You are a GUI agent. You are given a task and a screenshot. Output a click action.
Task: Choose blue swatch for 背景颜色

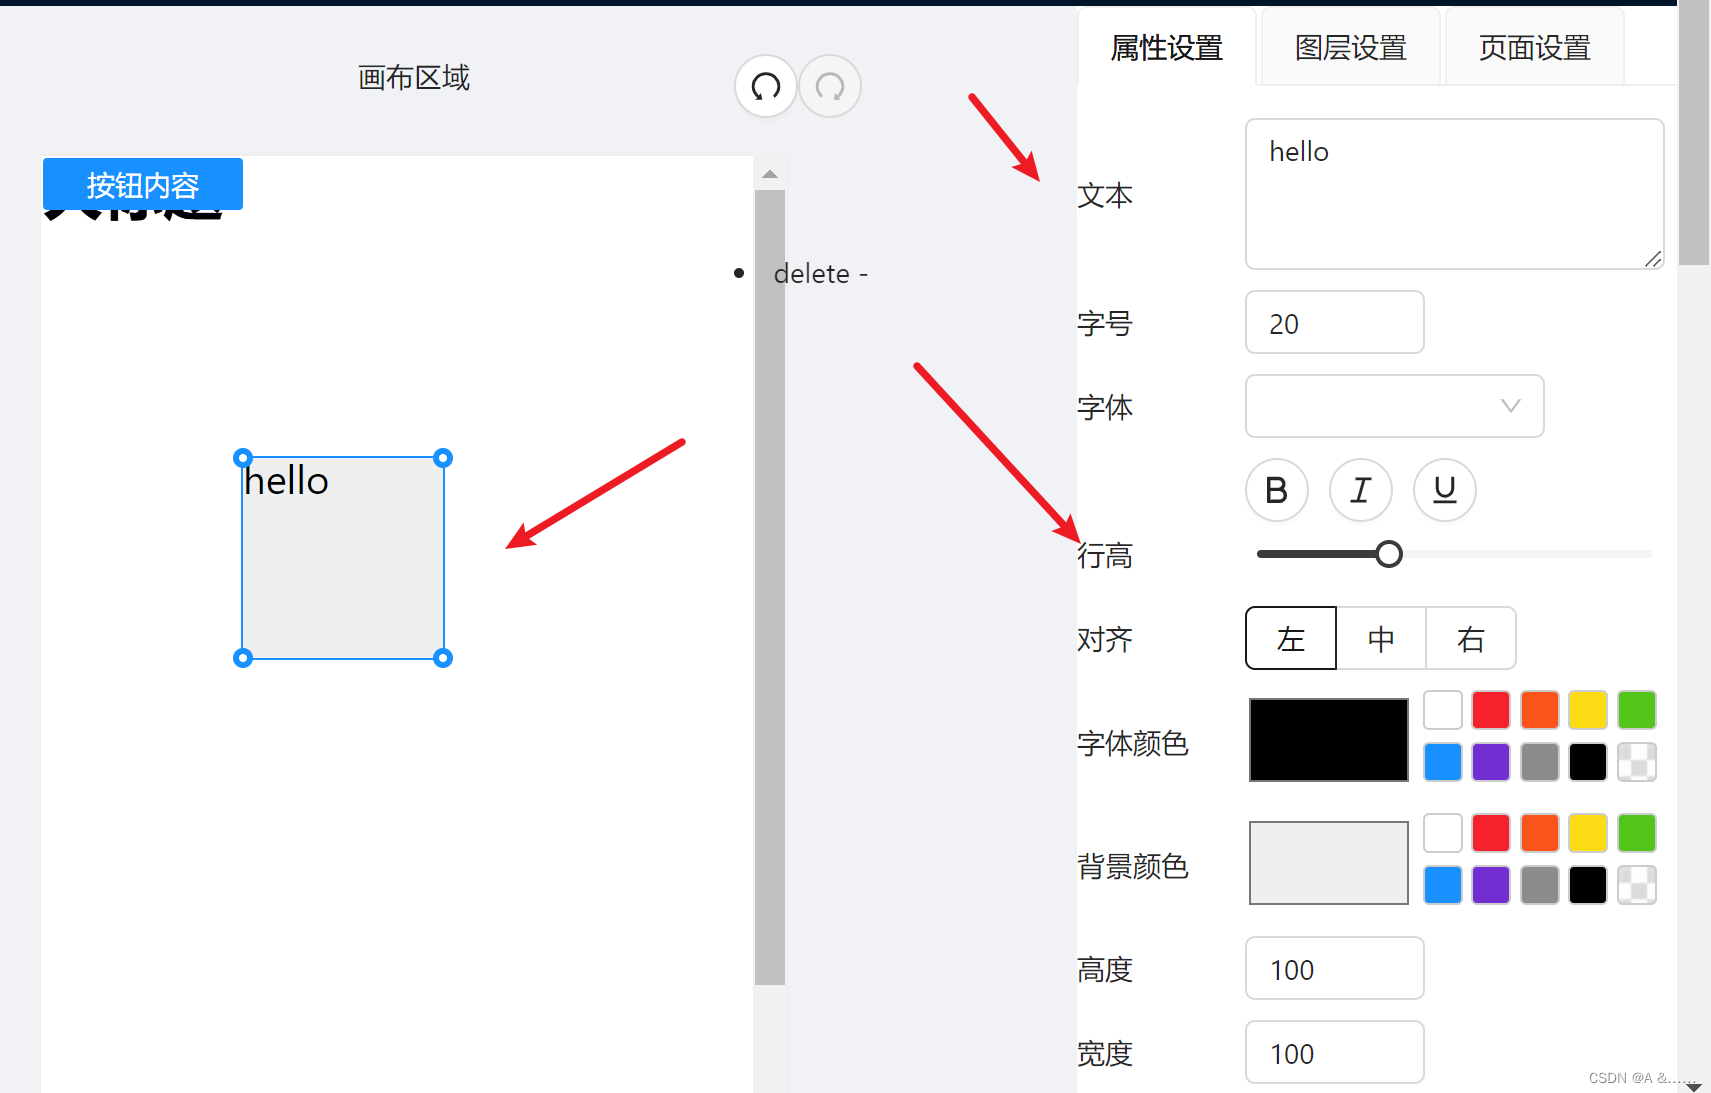1443,885
